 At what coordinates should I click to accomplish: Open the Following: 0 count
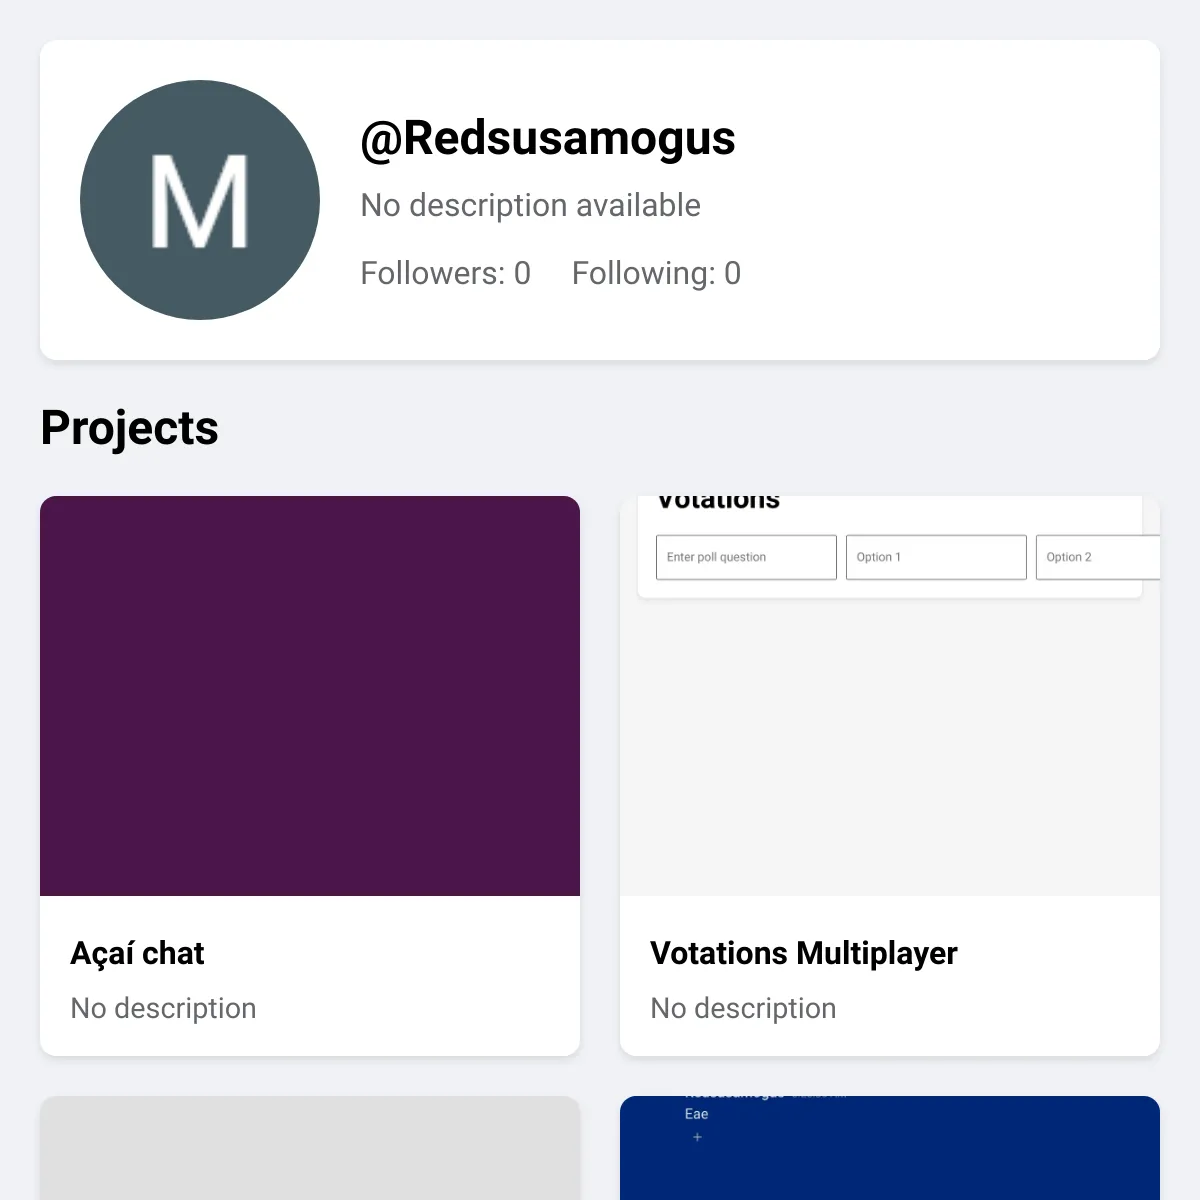click(656, 273)
